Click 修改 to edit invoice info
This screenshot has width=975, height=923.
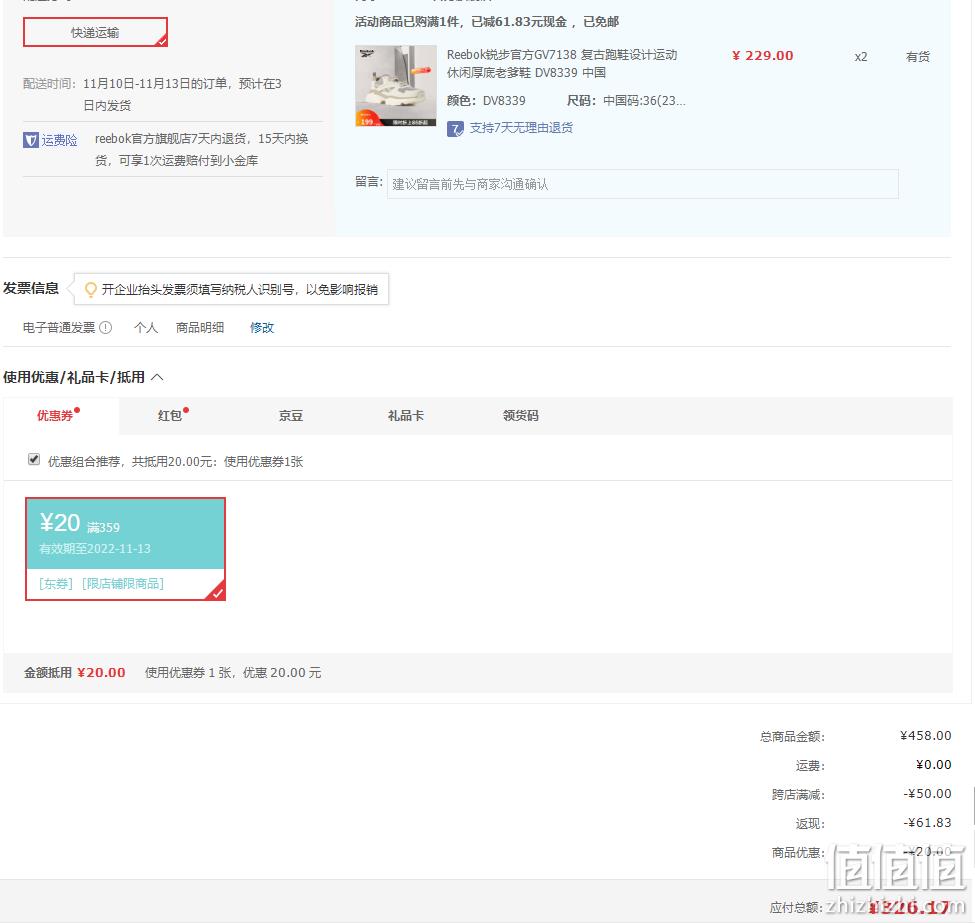click(x=262, y=327)
